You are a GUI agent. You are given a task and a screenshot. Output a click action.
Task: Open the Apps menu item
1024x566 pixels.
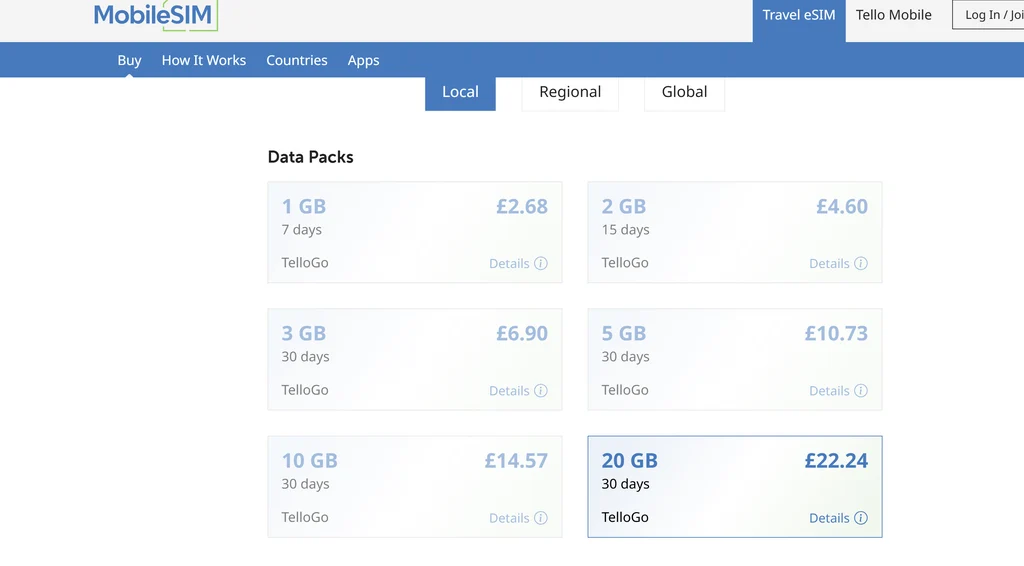(363, 60)
